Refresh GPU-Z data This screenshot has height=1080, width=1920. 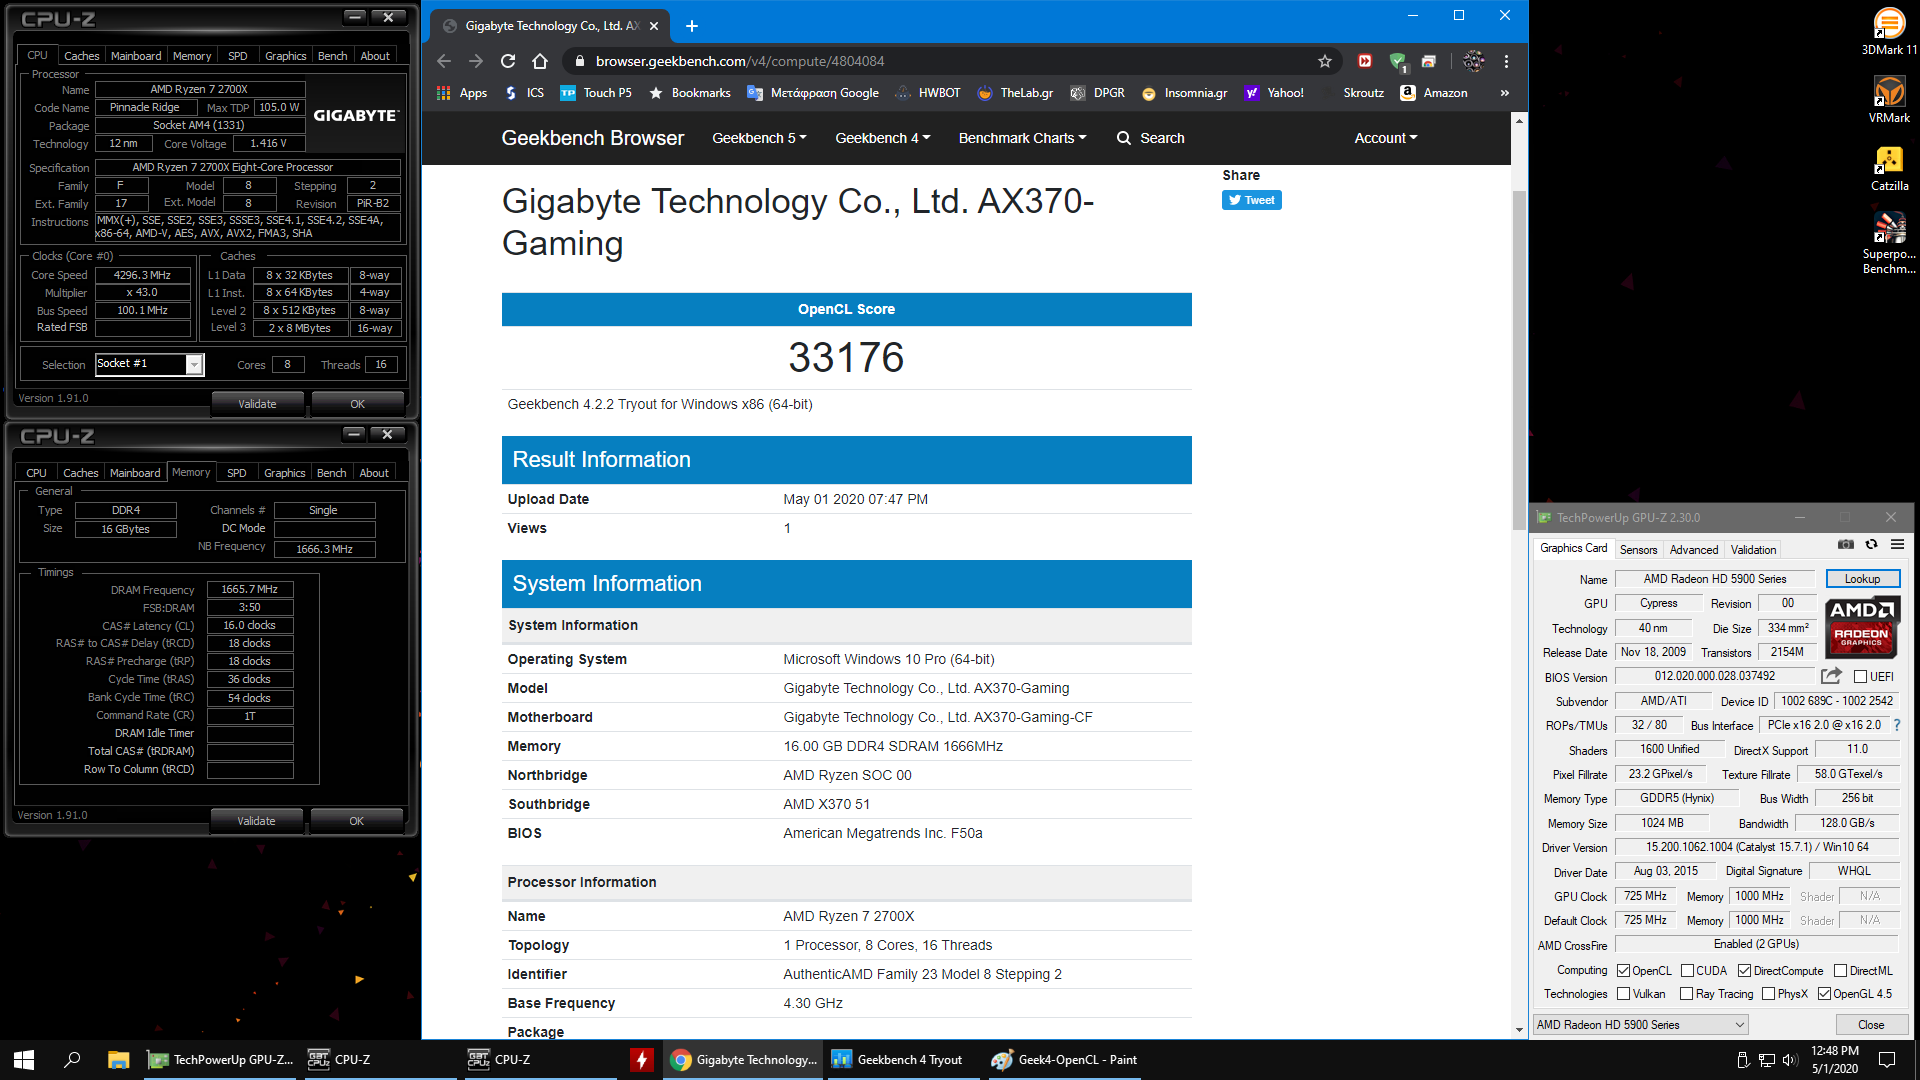pos(1871,545)
